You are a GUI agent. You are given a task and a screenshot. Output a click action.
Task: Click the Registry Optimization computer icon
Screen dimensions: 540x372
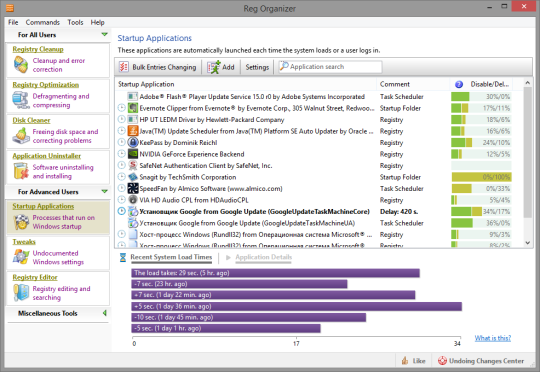(x=21, y=100)
